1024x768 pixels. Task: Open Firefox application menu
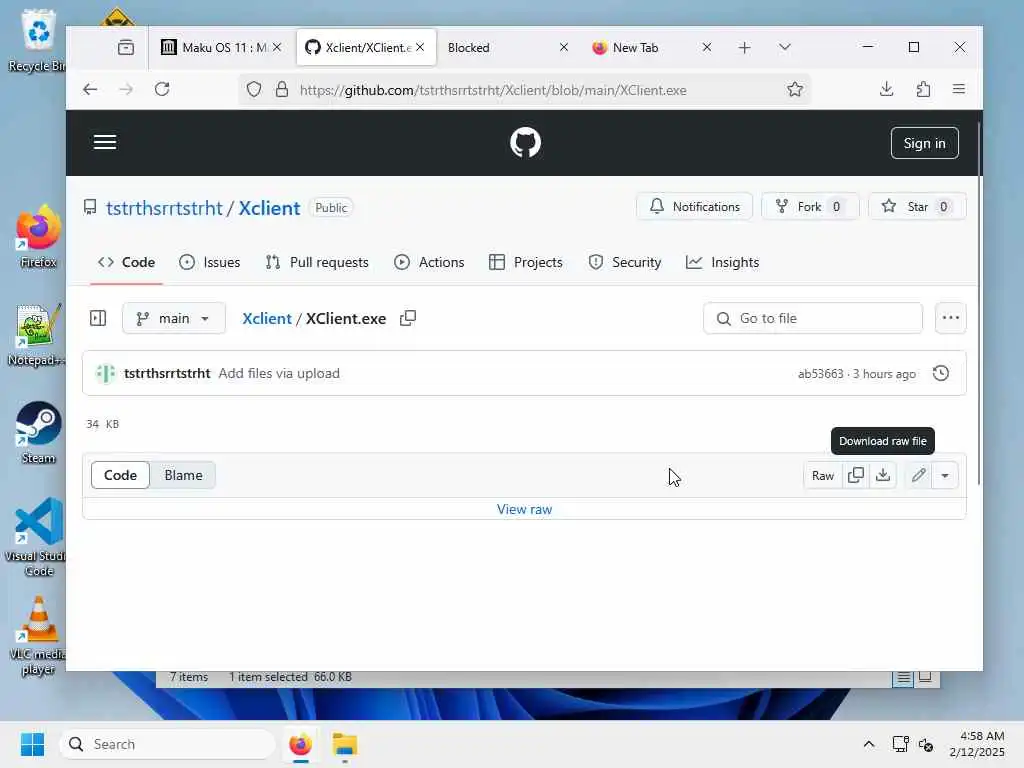(x=959, y=89)
